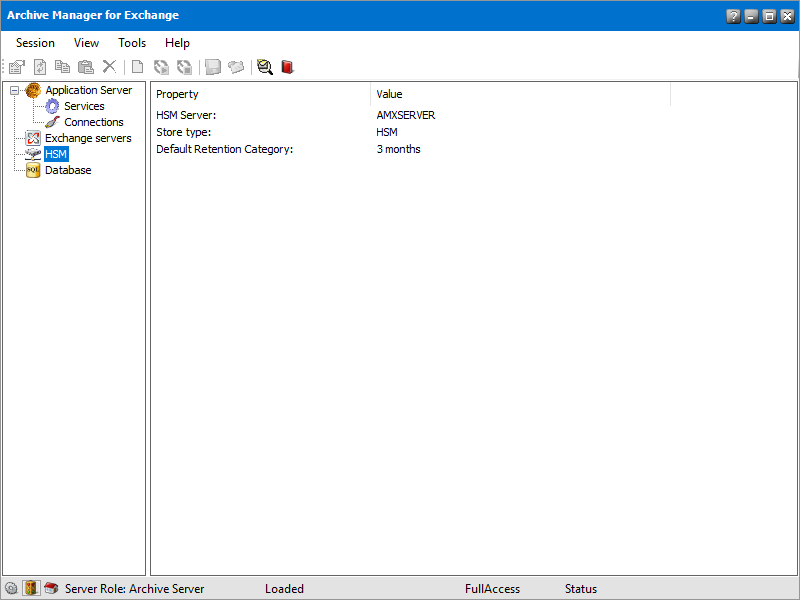The image size is (800, 600).
Task: Click the Stop service toolbar icon
Action: coord(184,67)
